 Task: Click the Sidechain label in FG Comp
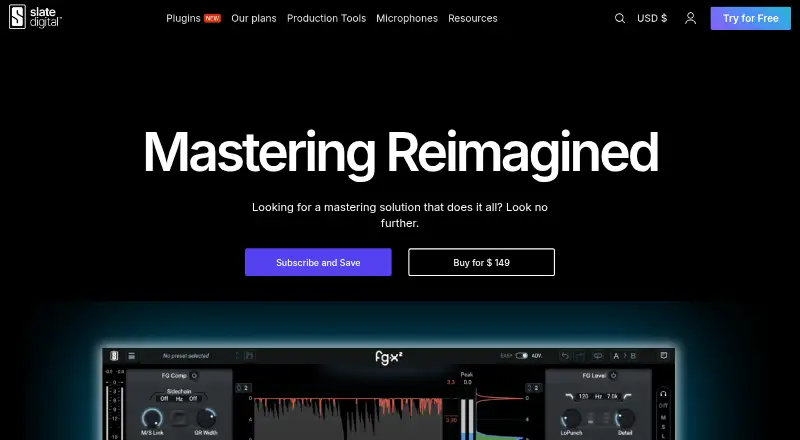179,391
